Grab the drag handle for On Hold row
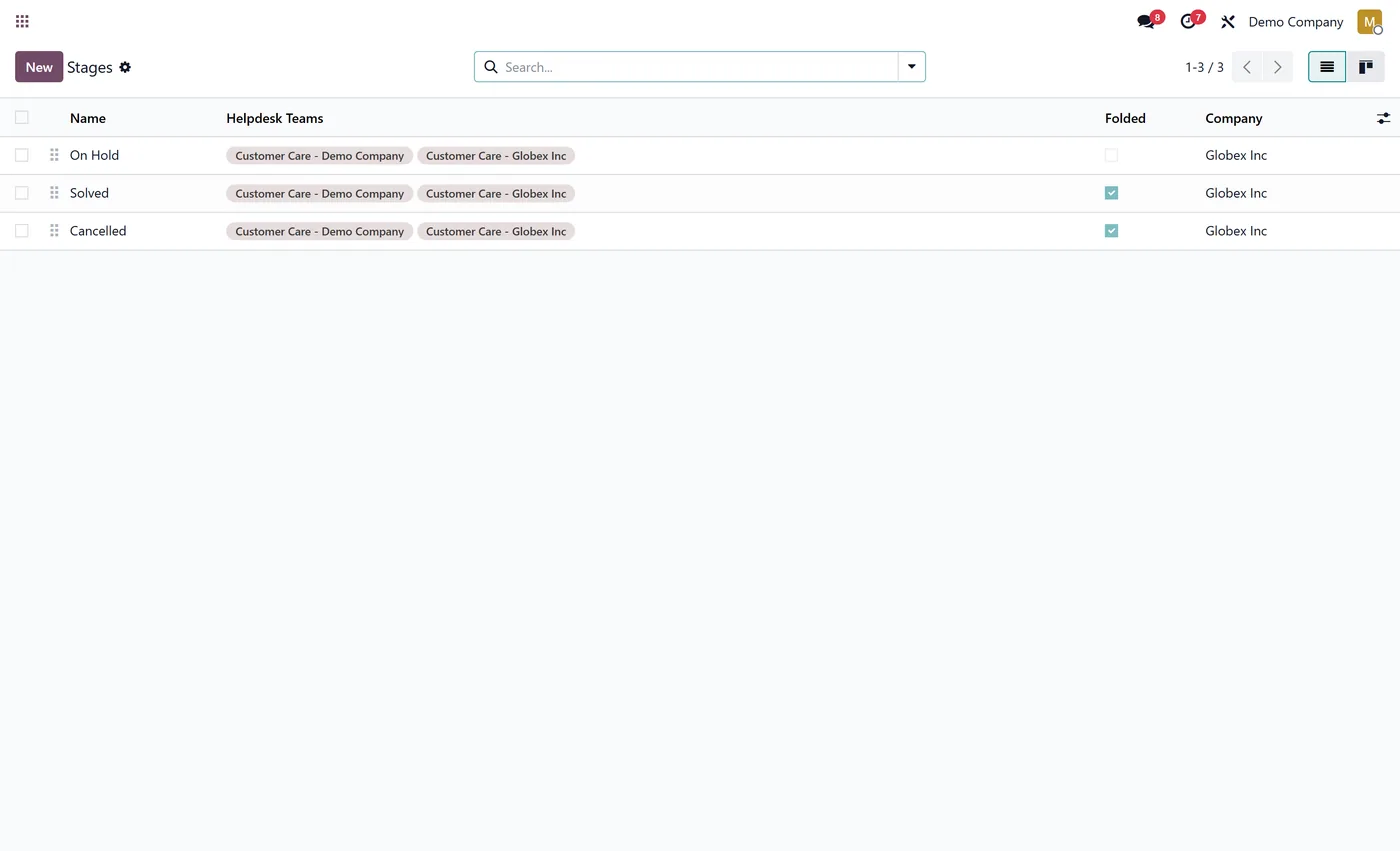This screenshot has width=1400, height=851. click(54, 155)
